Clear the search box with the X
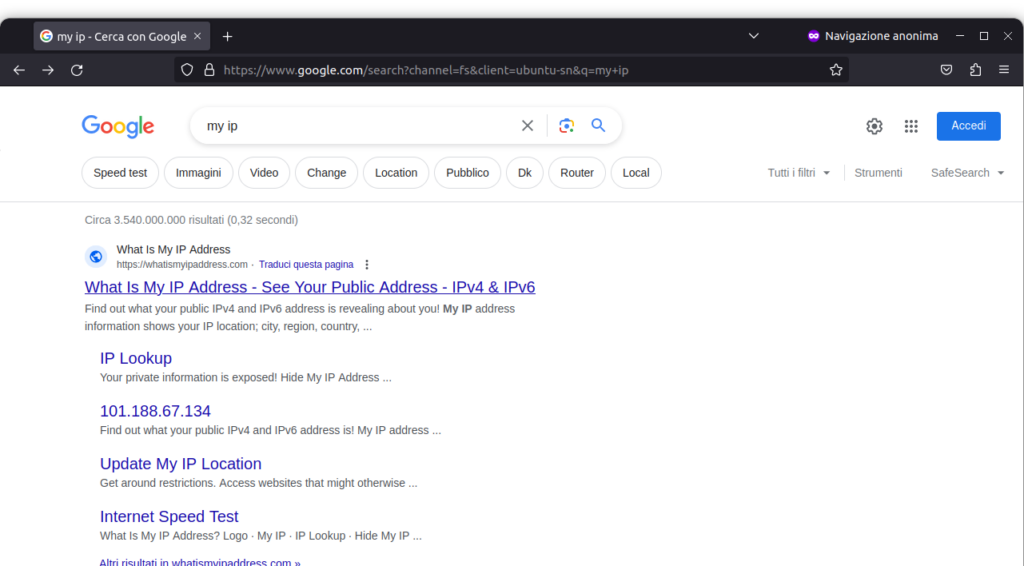1024x566 pixels. [527, 125]
